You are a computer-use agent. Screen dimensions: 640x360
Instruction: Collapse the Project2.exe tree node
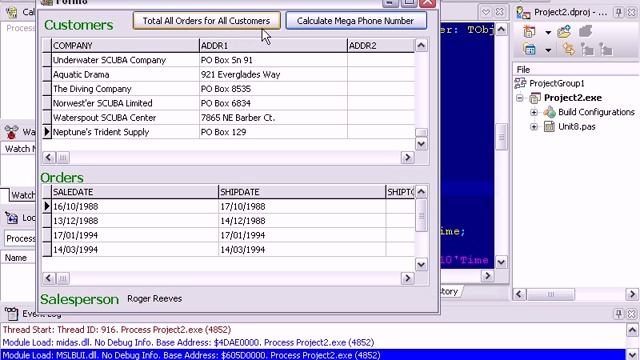tap(520, 98)
